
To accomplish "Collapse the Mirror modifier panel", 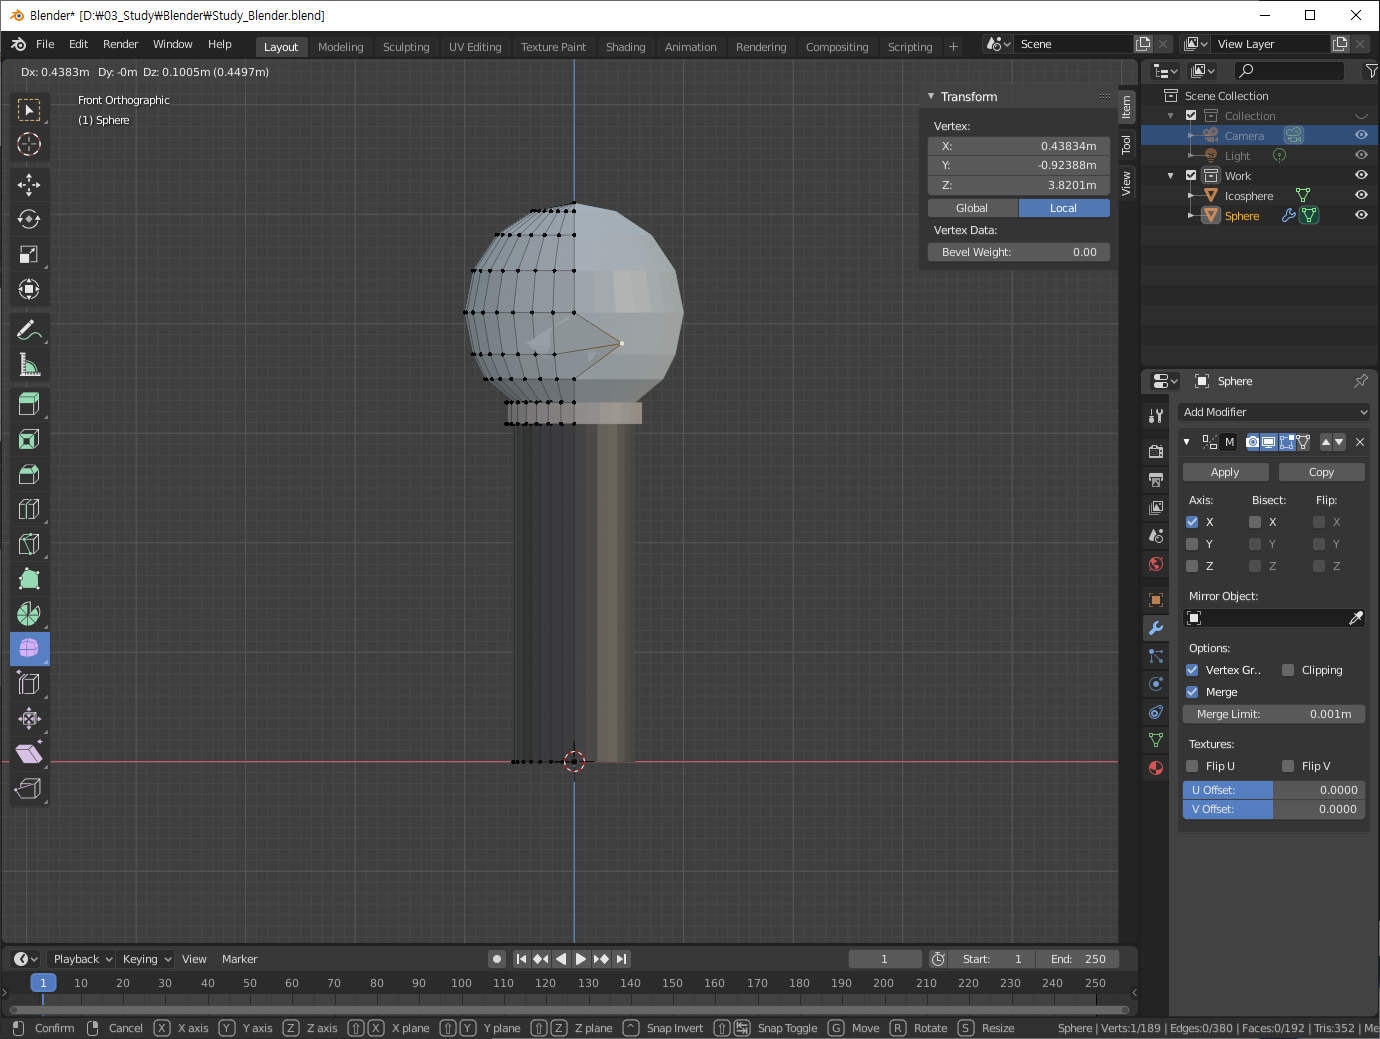I will [1187, 442].
